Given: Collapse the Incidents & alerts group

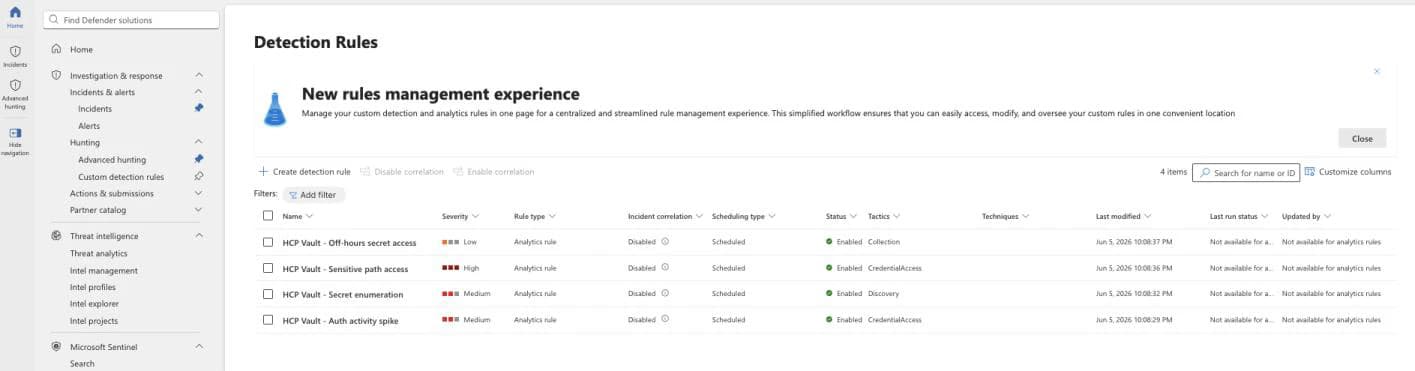Looking at the screenshot, I should (x=199, y=92).
